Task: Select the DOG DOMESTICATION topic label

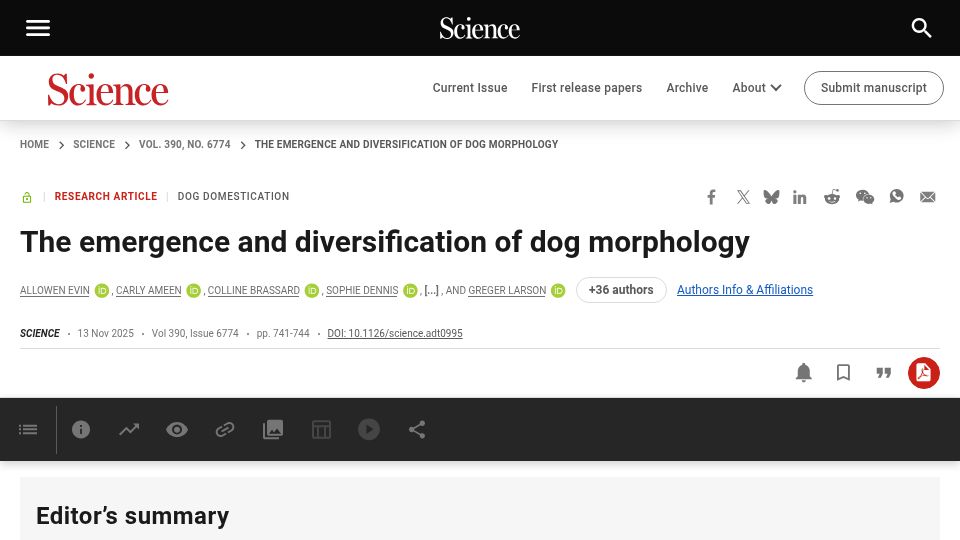Action: [233, 197]
